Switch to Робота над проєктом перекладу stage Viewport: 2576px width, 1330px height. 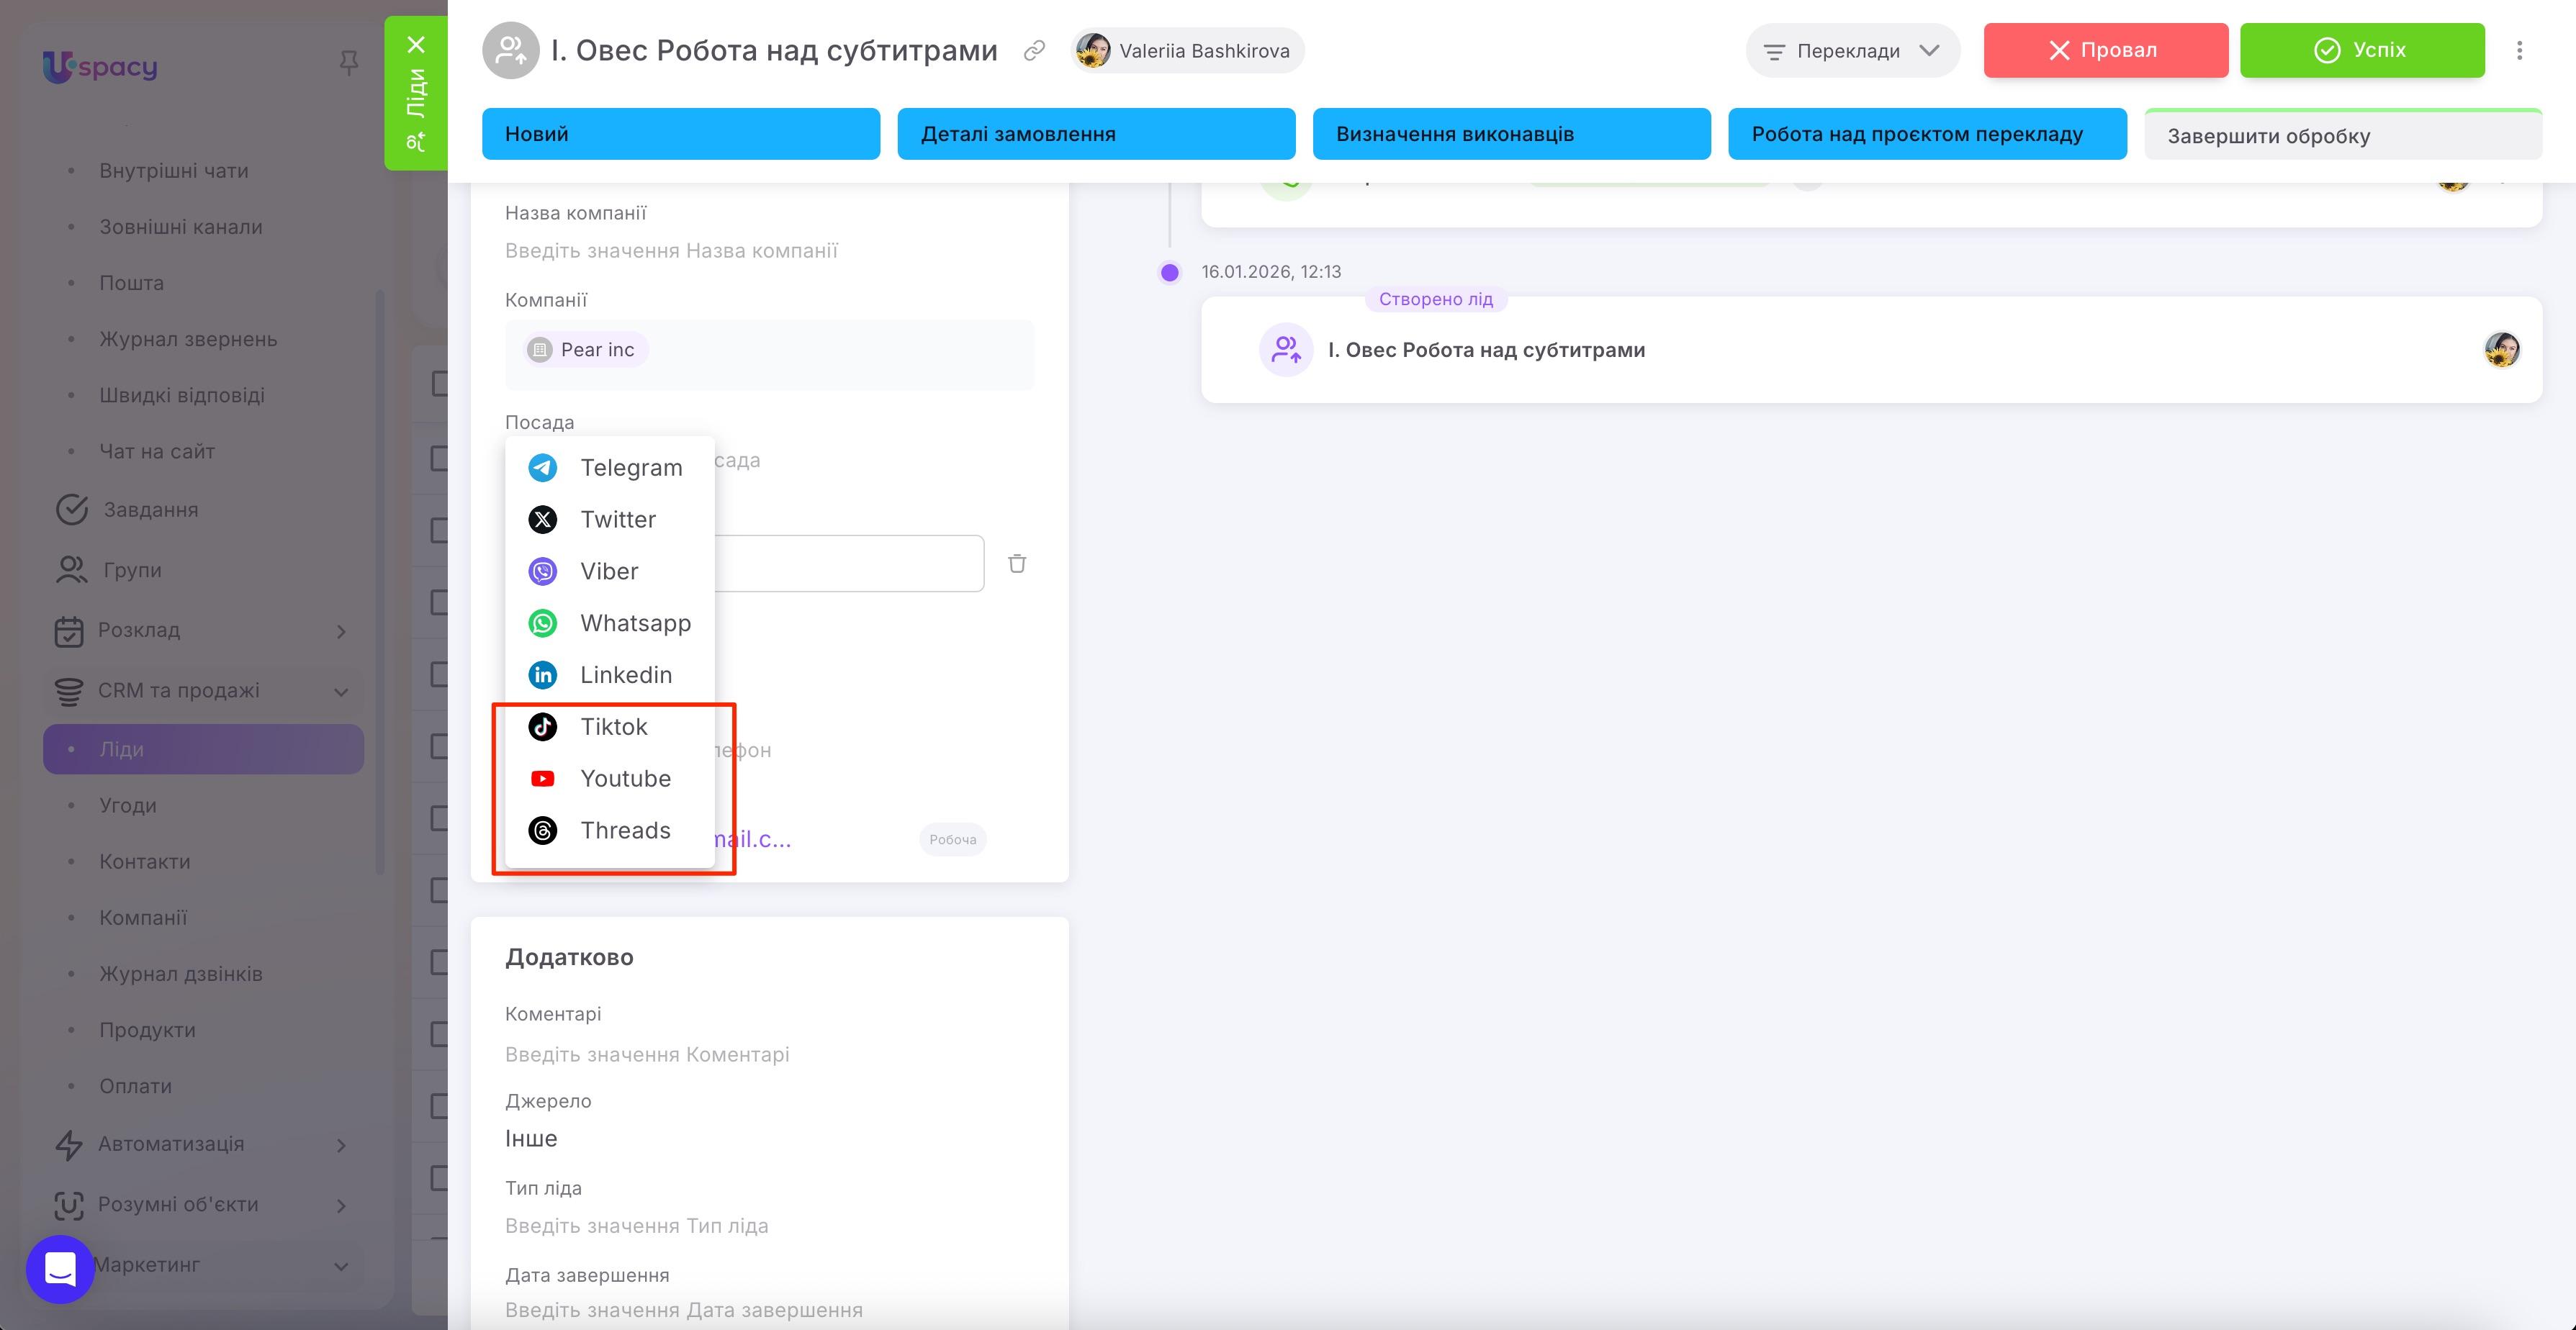tap(1927, 134)
